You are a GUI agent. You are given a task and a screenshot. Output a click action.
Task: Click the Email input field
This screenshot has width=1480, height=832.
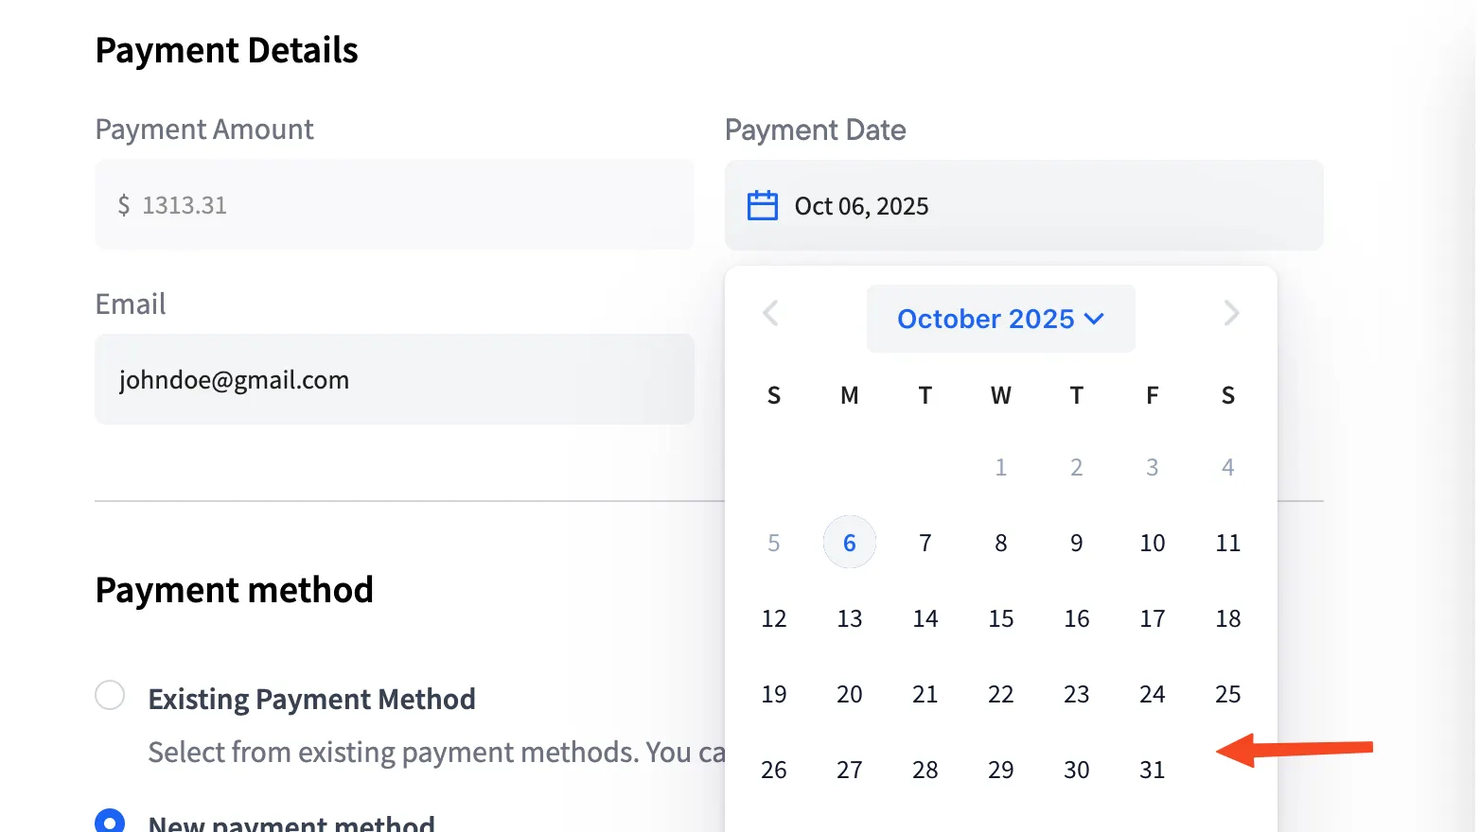[x=394, y=380]
